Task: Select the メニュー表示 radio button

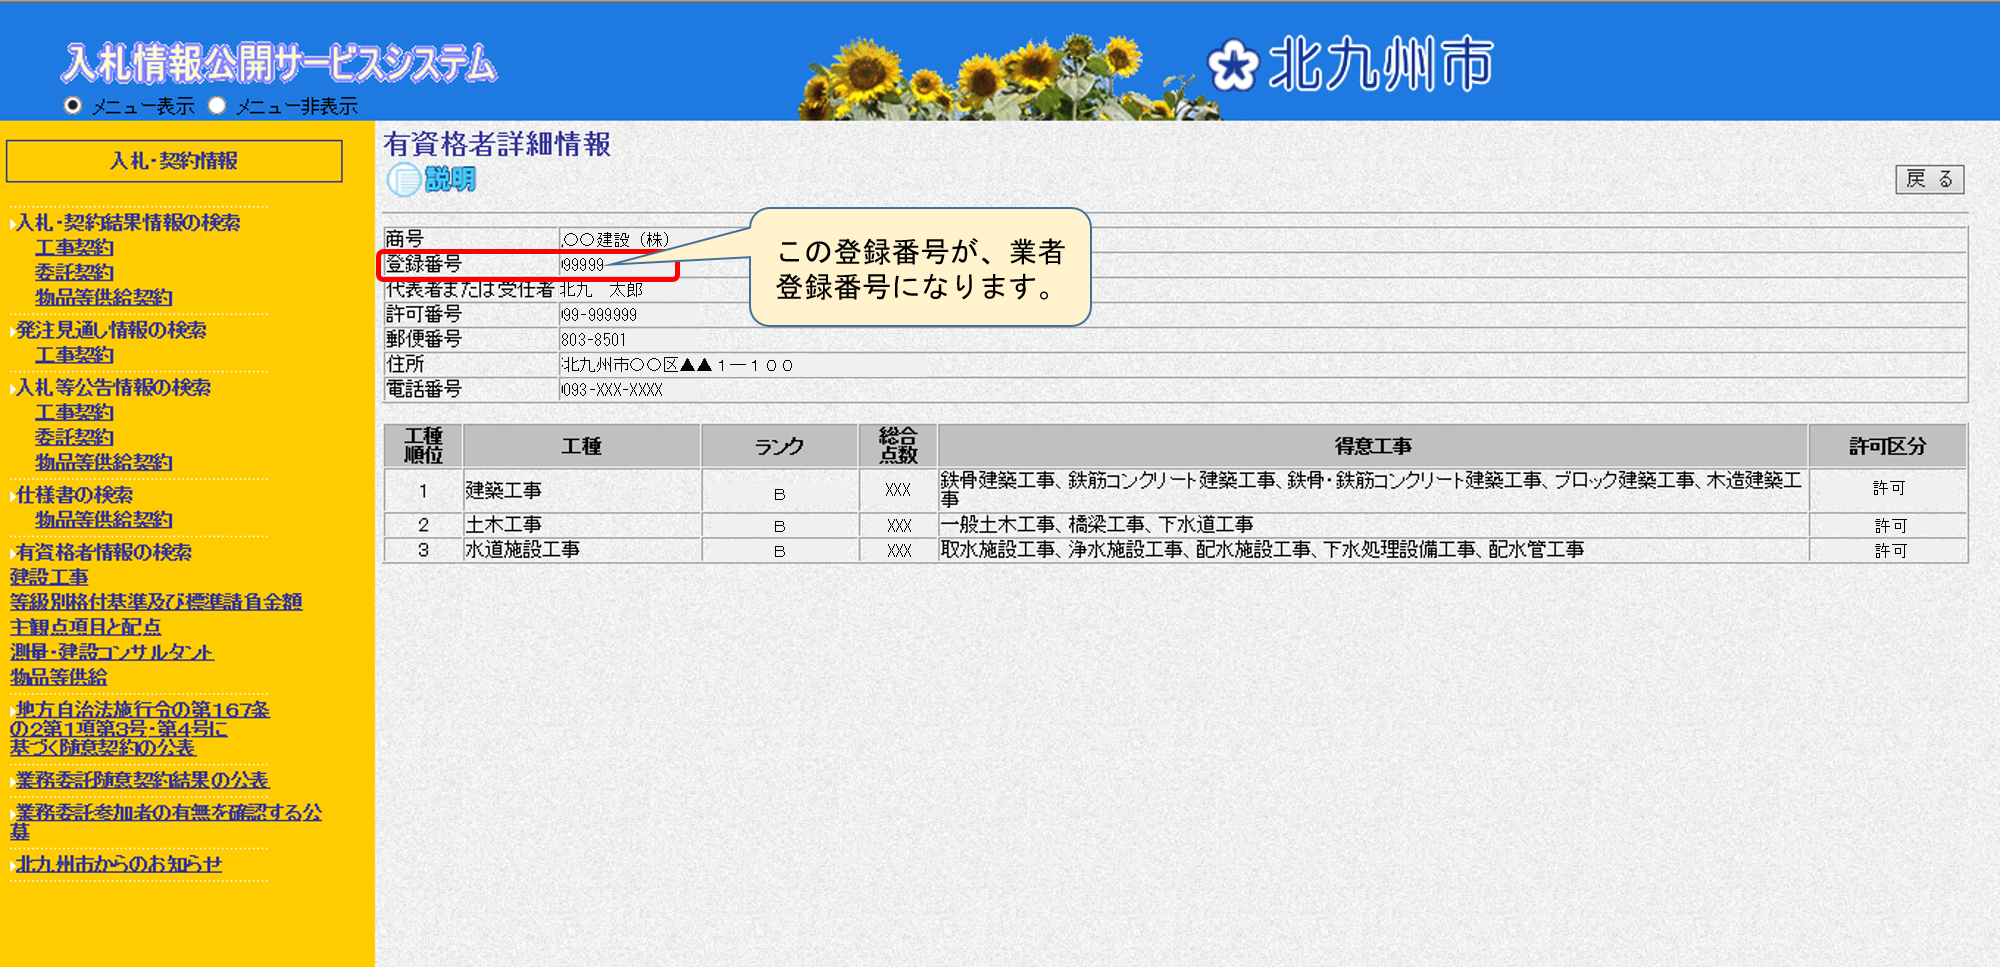Action: 73,105
